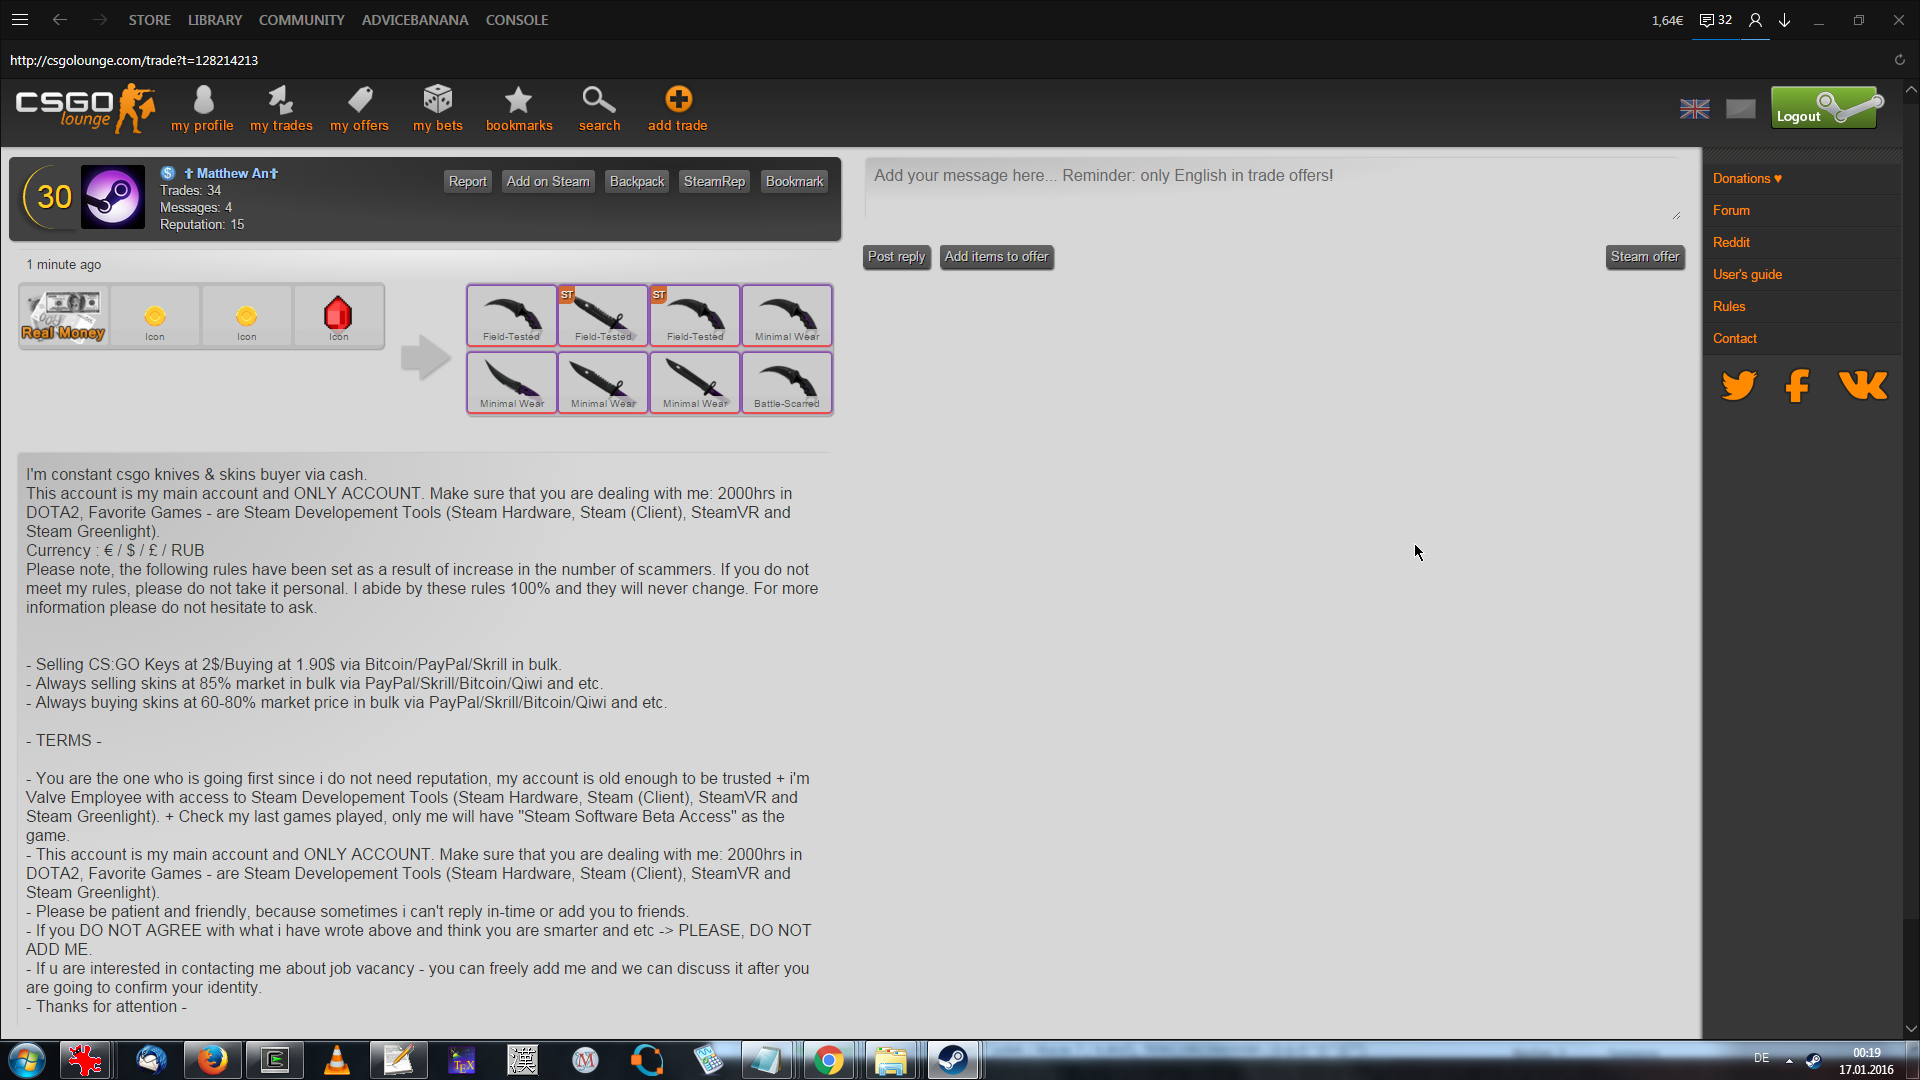
Task: Open the VK social icon
Action: [x=1863, y=385]
